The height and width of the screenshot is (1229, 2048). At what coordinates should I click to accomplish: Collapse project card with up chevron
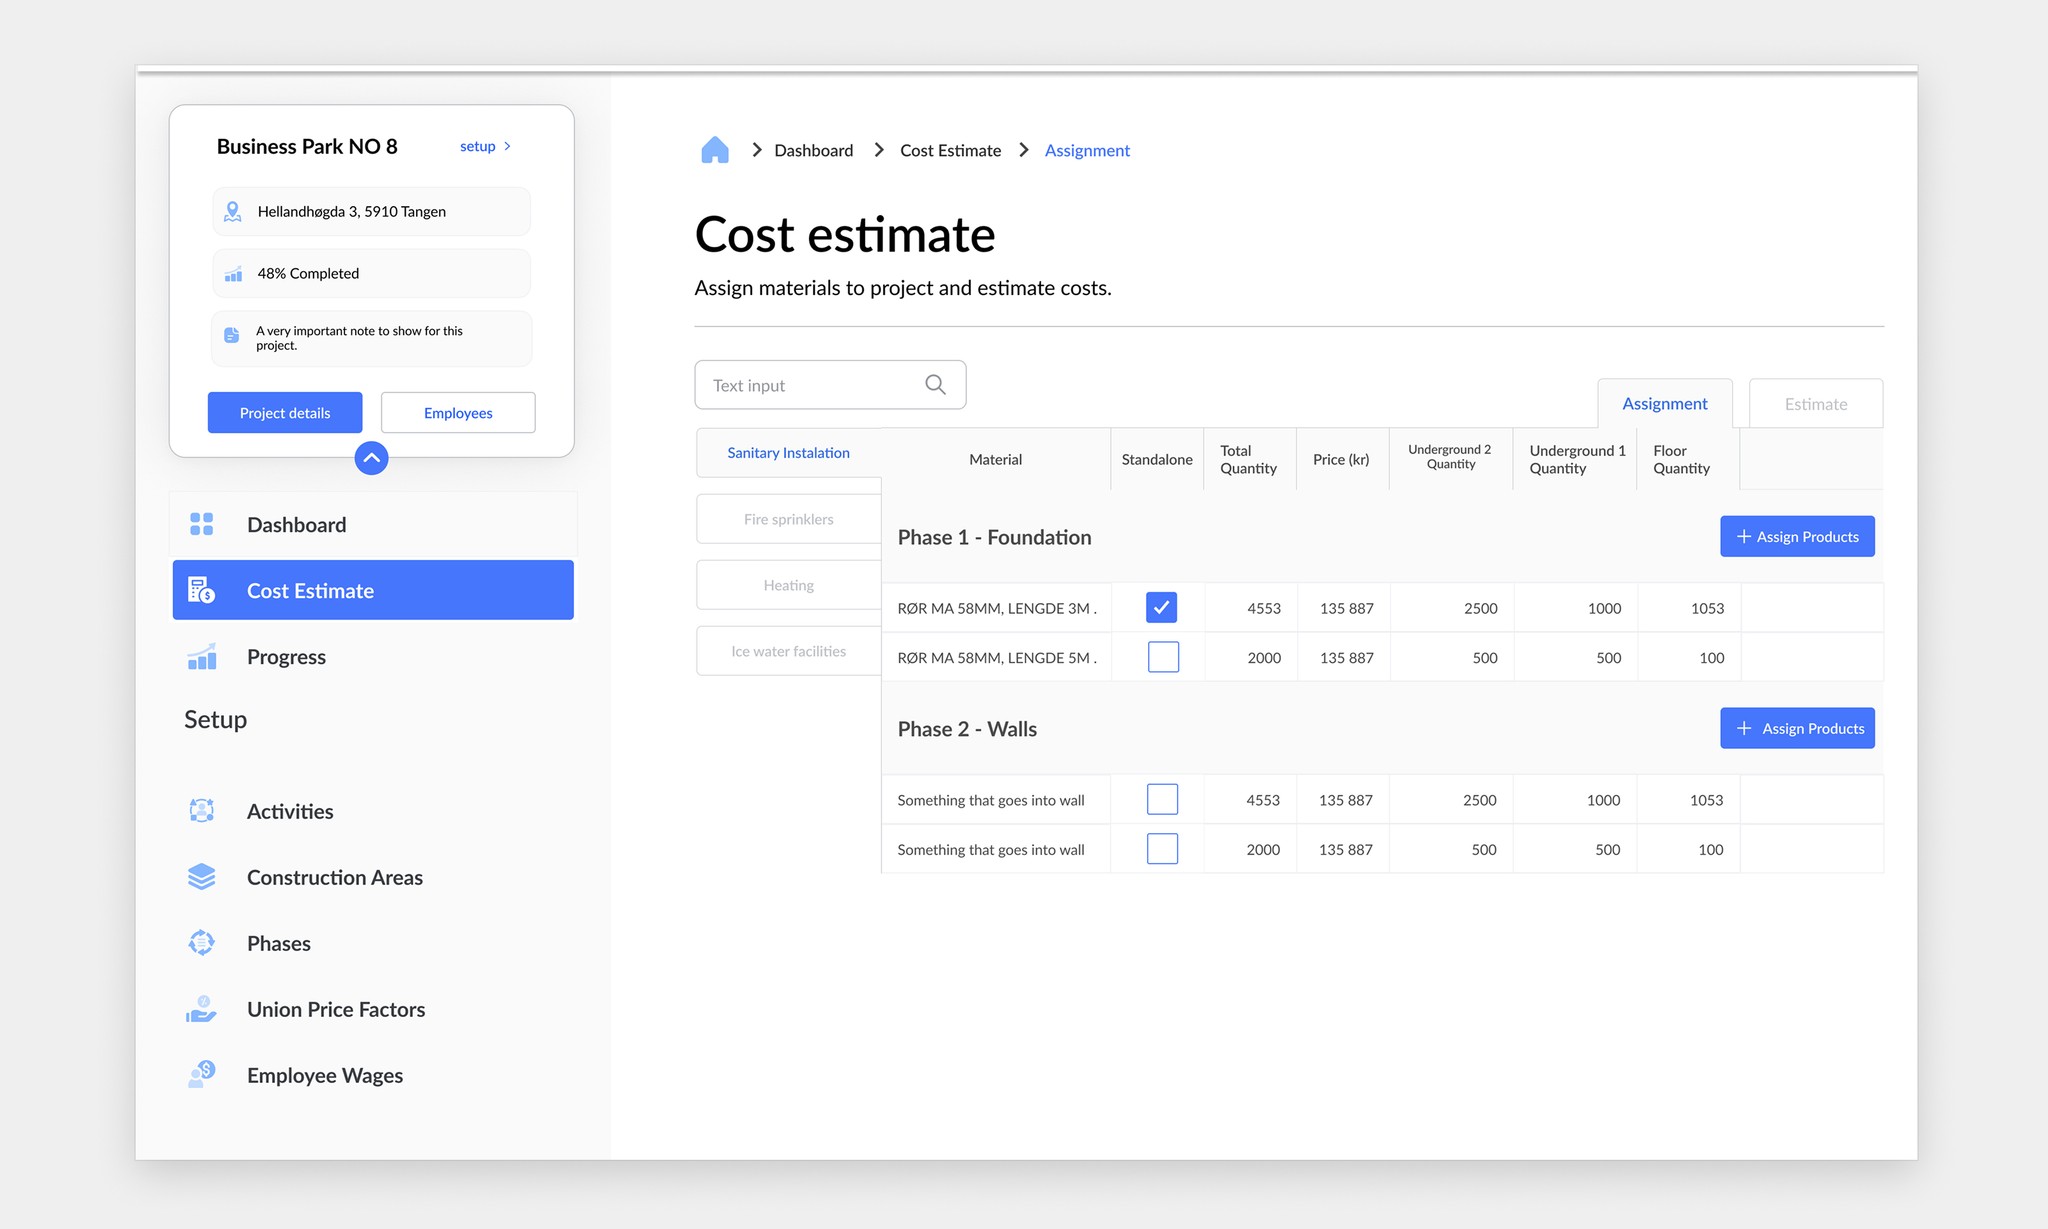[371, 458]
